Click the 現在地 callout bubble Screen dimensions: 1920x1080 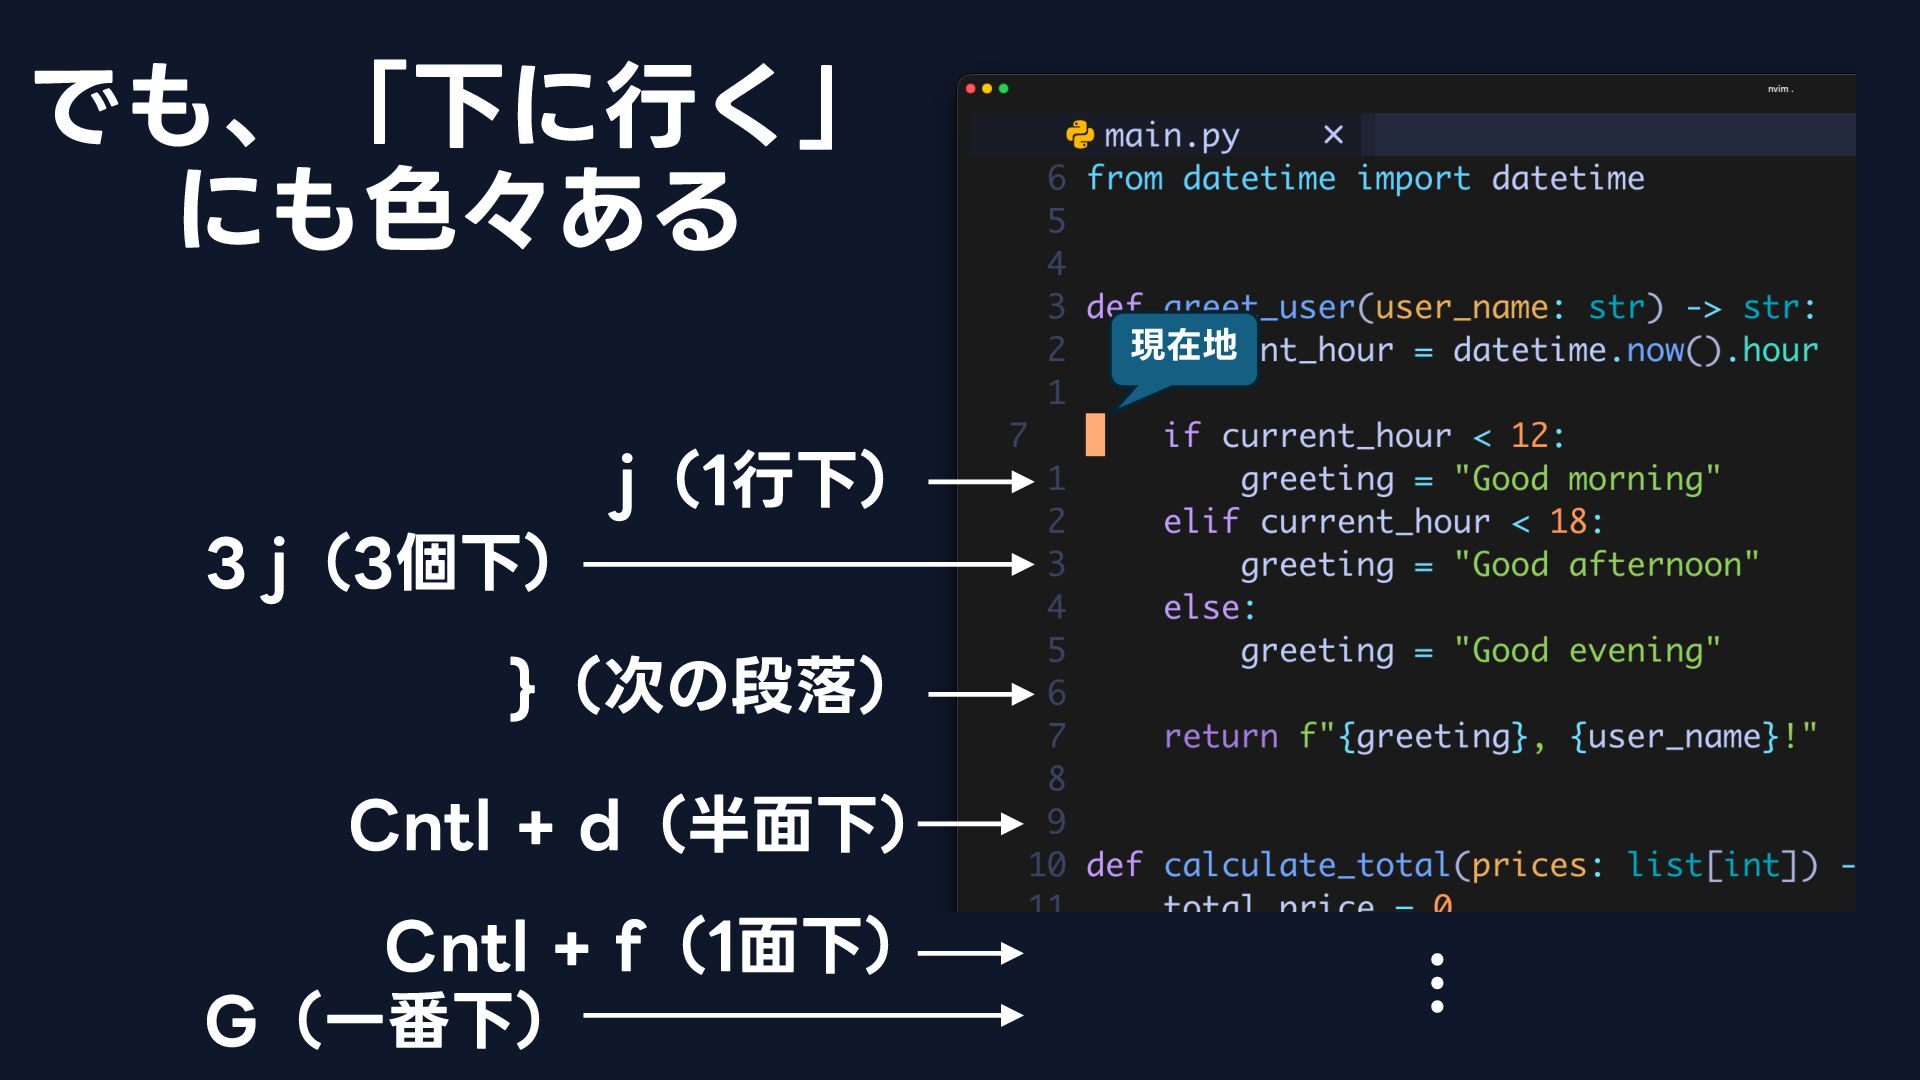1184,348
